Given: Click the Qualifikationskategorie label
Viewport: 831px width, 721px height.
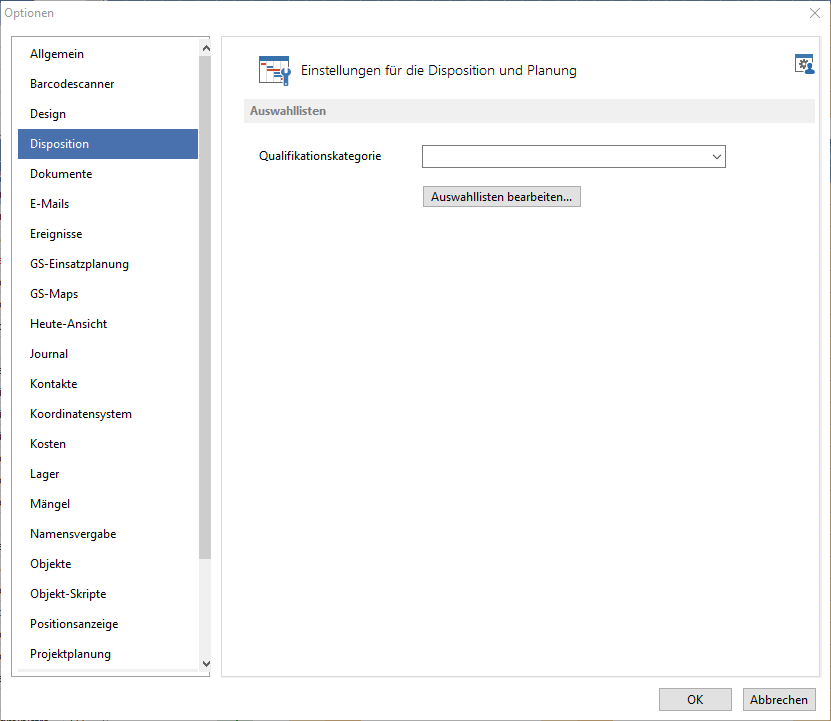Looking at the screenshot, I should (320, 156).
